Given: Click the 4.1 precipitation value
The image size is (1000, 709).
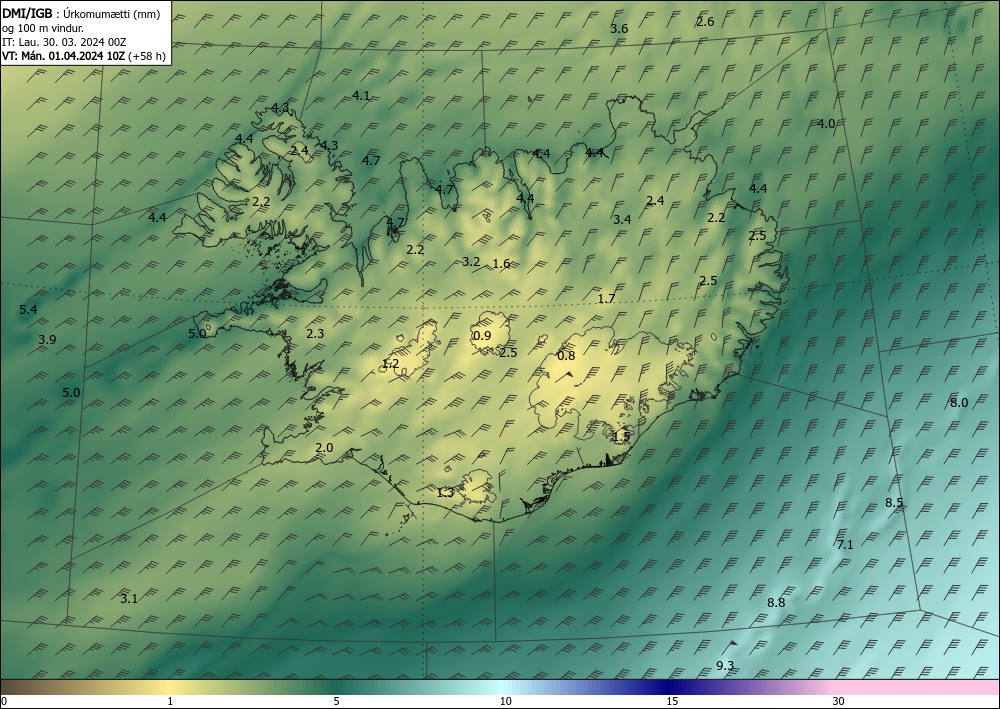Looking at the screenshot, I should tap(361, 96).
